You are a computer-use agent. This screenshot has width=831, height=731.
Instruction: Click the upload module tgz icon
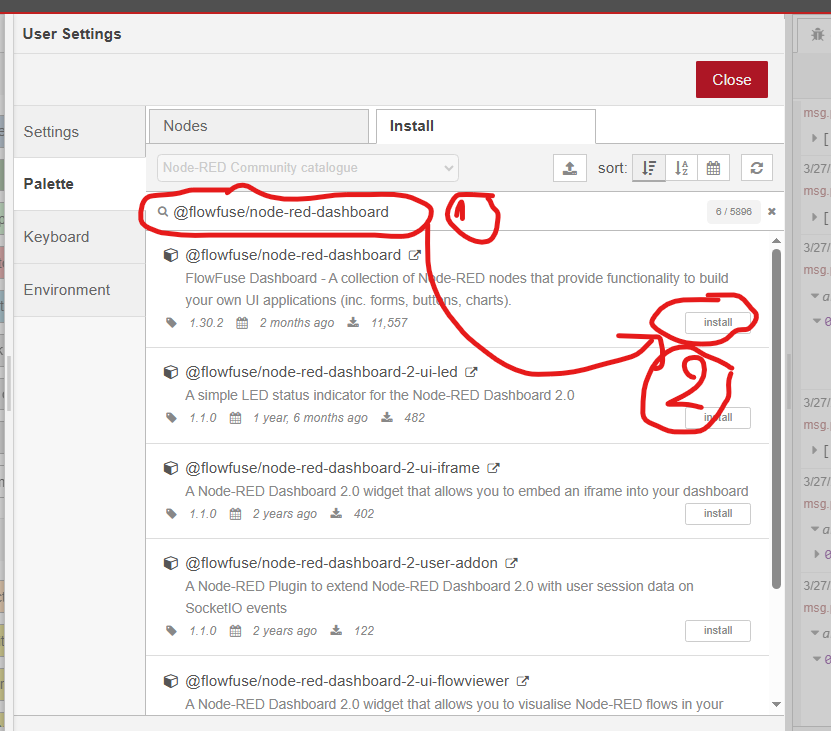569,168
